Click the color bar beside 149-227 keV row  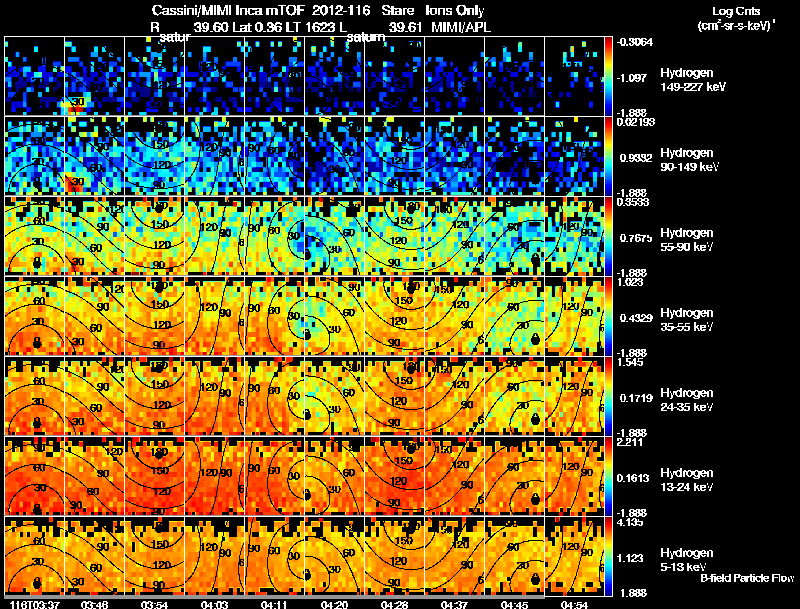pos(608,76)
